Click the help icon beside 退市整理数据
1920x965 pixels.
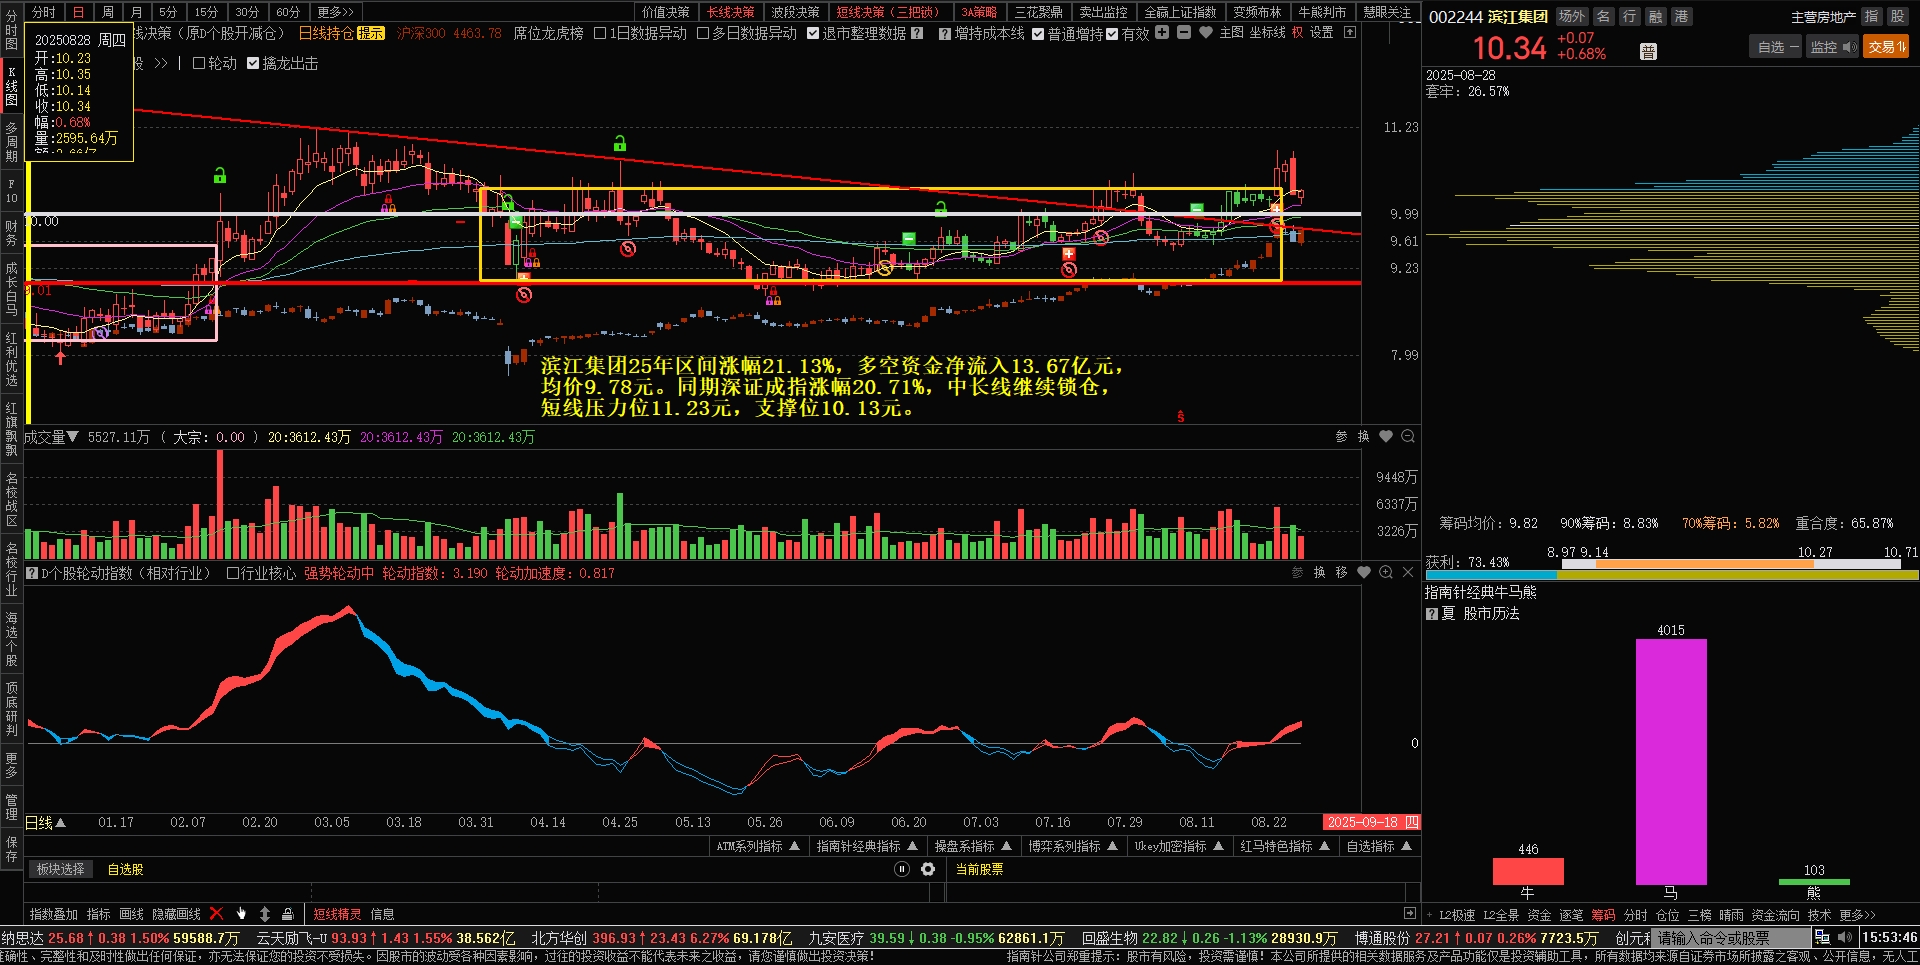[917, 33]
